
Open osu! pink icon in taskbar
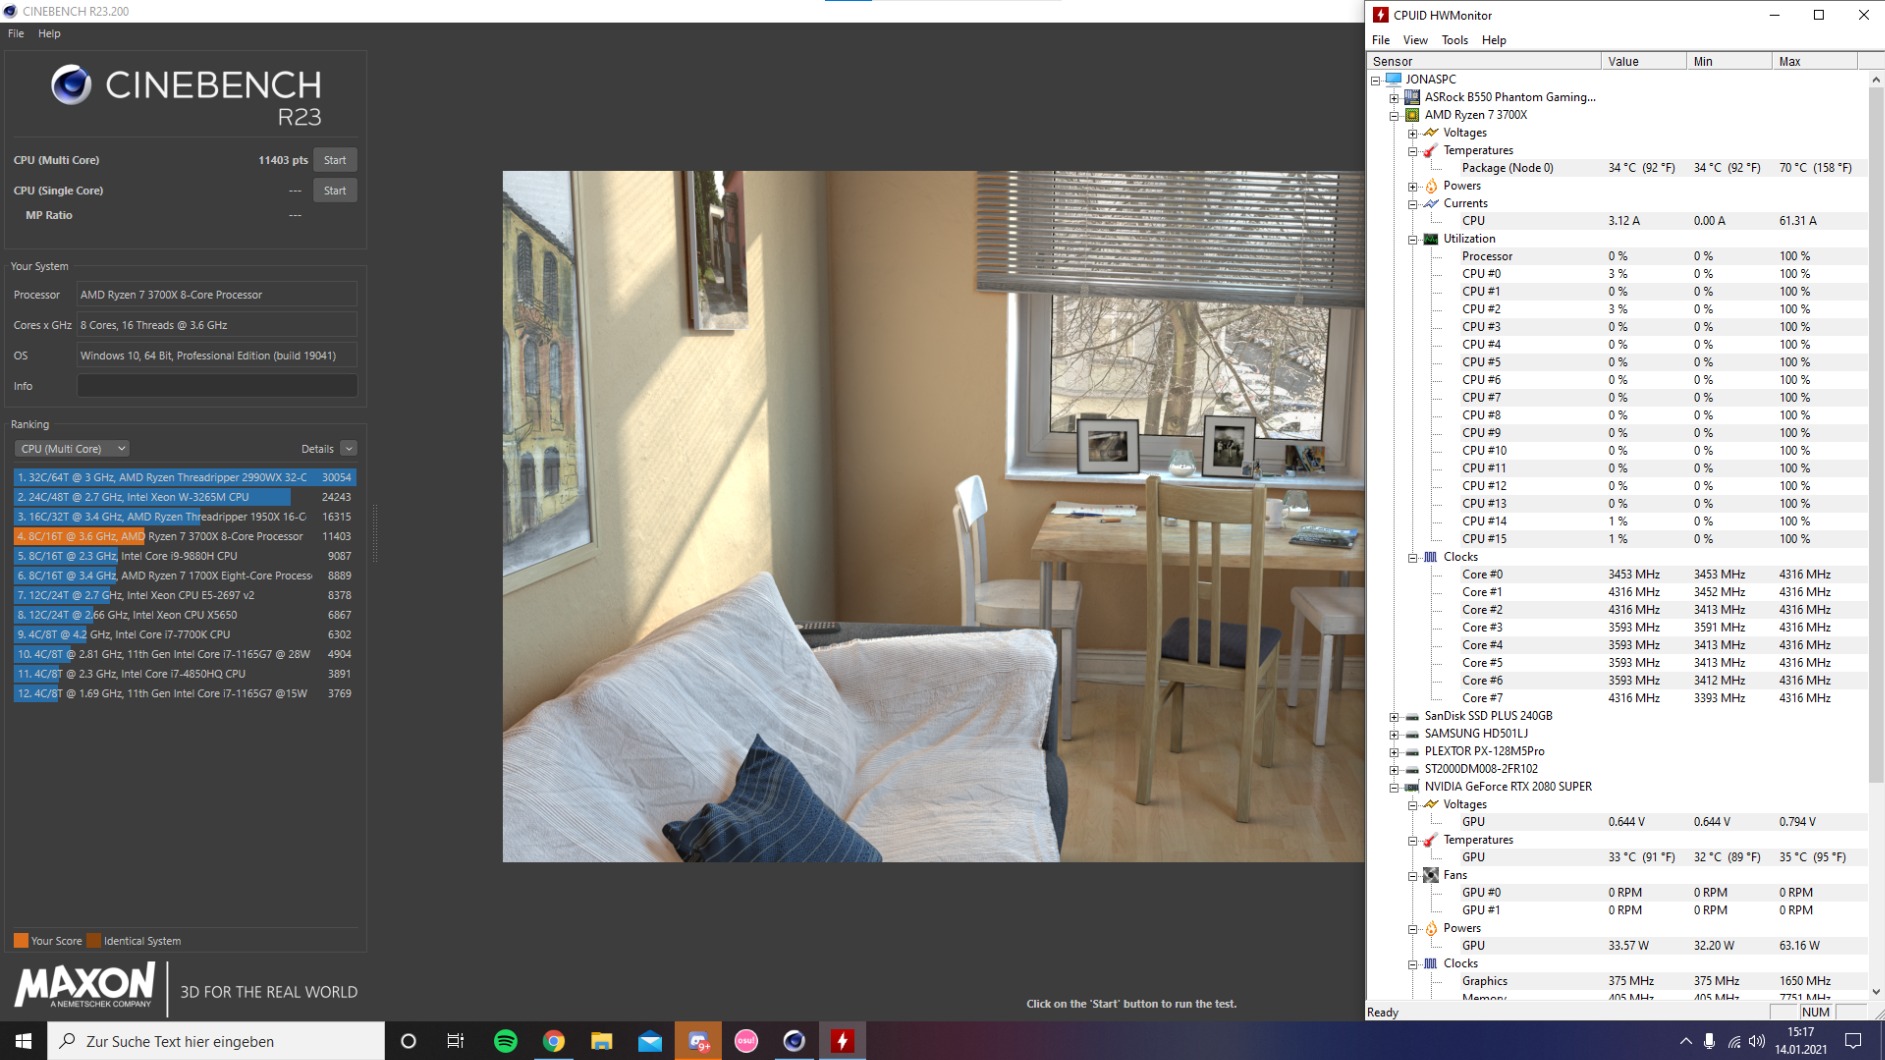tap(746, 1041)
